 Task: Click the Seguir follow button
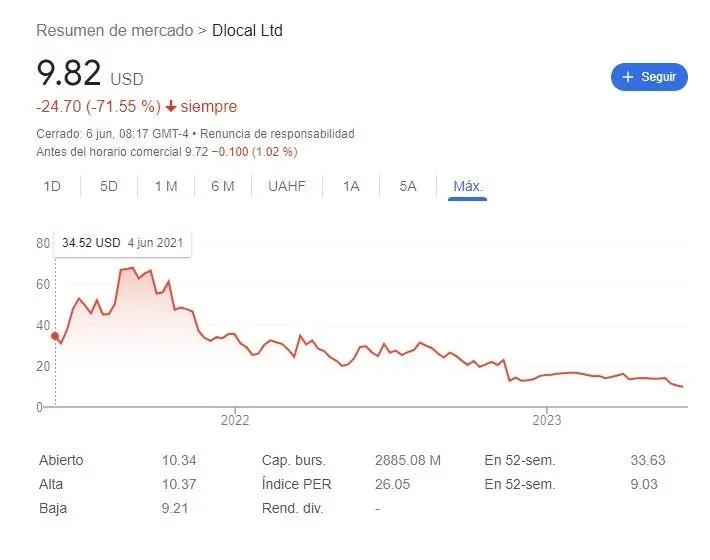(x=649, y=77)
